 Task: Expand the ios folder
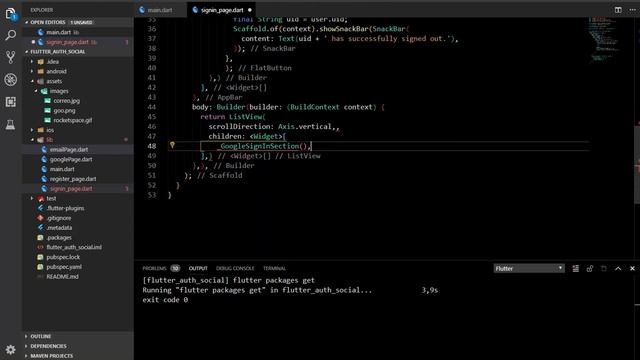[x=78, y=130]
